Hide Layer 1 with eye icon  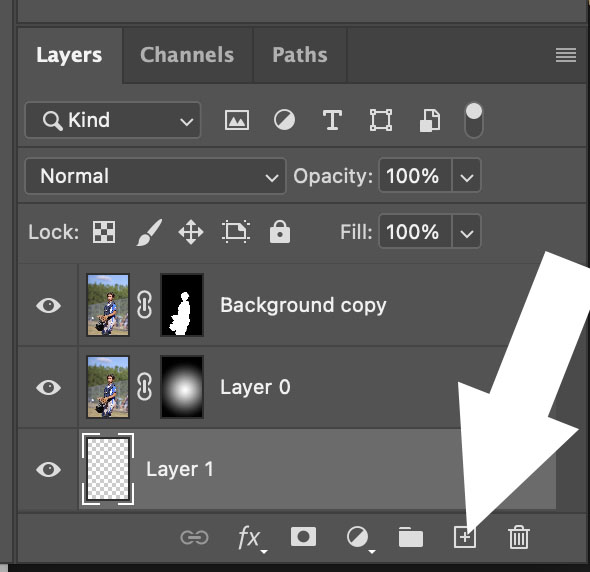click(x=49, y=469)
